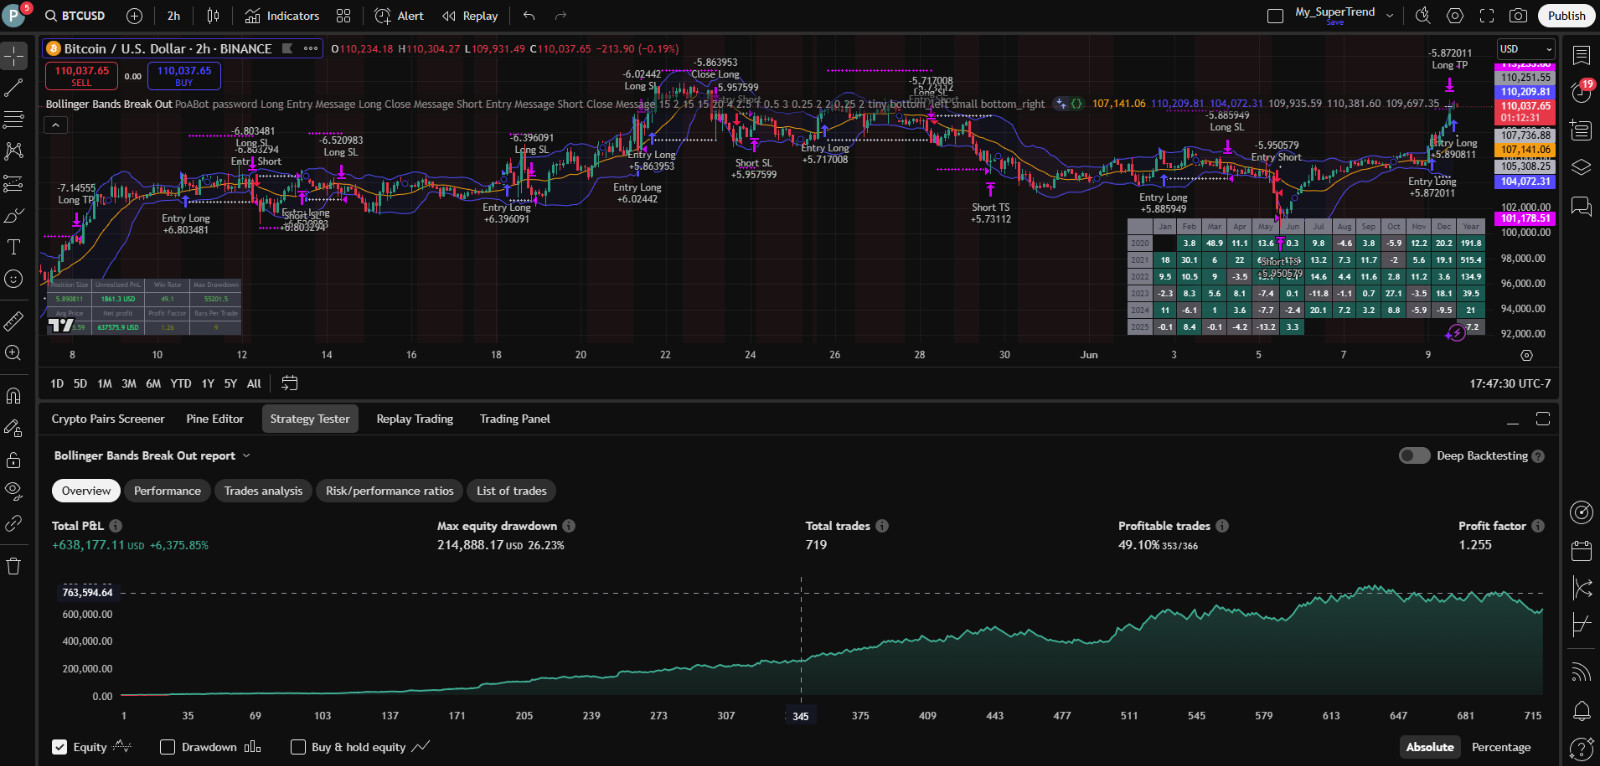Open the help center question icon
1600x766 pixels.
coord(1581,748)
